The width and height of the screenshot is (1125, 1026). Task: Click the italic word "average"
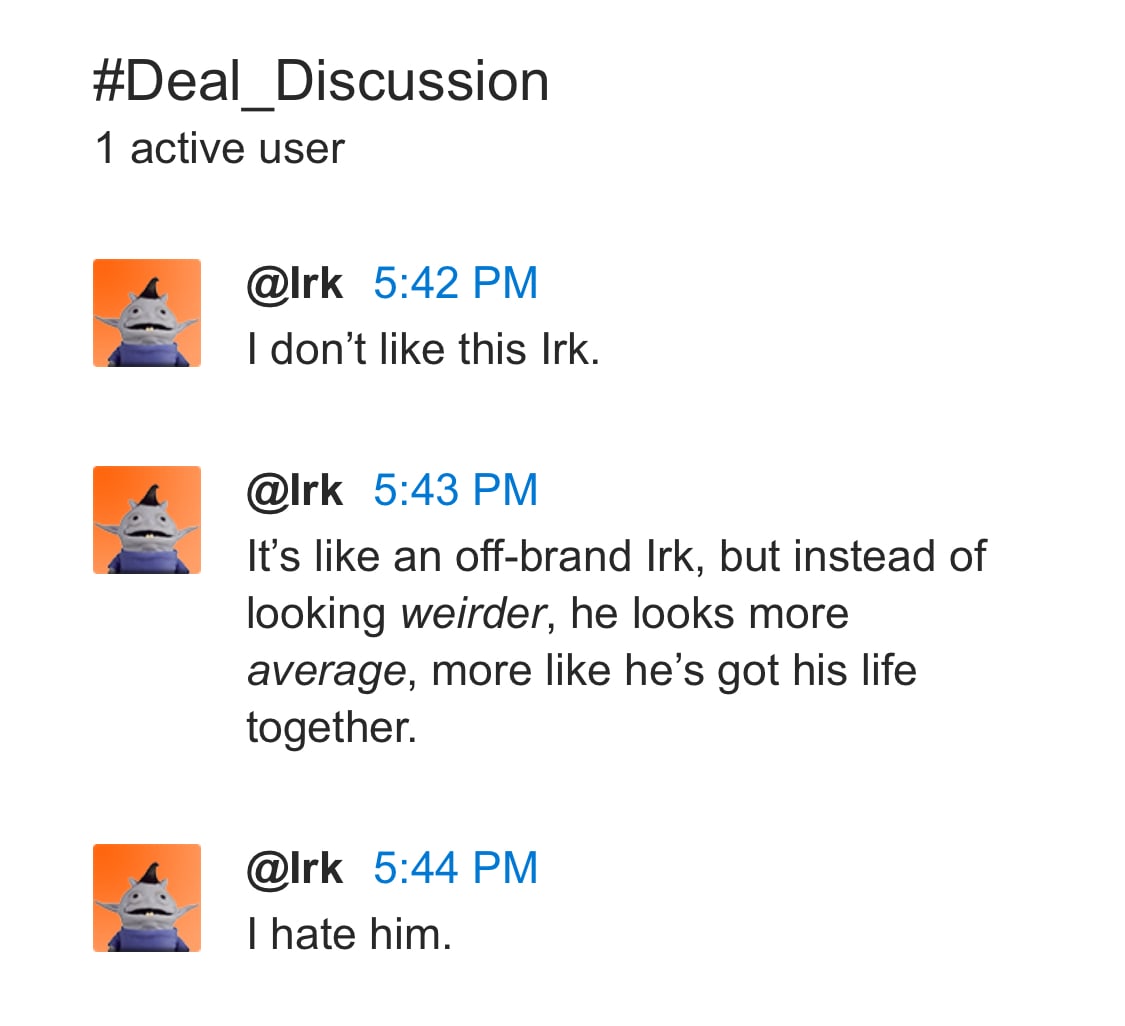pyautogui.click(x=325, y=671)
